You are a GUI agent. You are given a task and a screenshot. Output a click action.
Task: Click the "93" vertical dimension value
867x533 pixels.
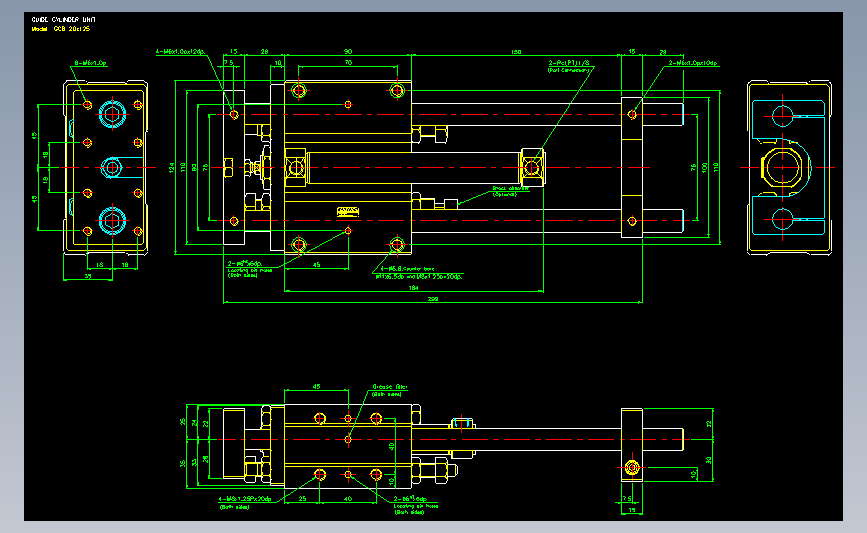(194, 167)
